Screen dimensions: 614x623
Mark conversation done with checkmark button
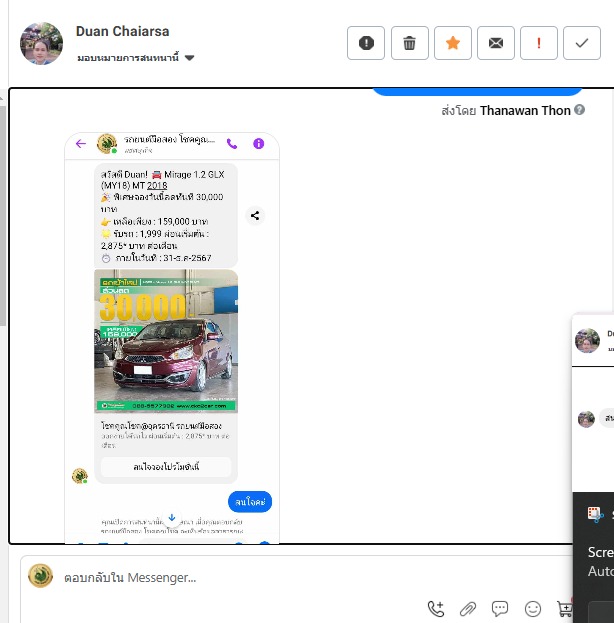(x=582, y=43)
